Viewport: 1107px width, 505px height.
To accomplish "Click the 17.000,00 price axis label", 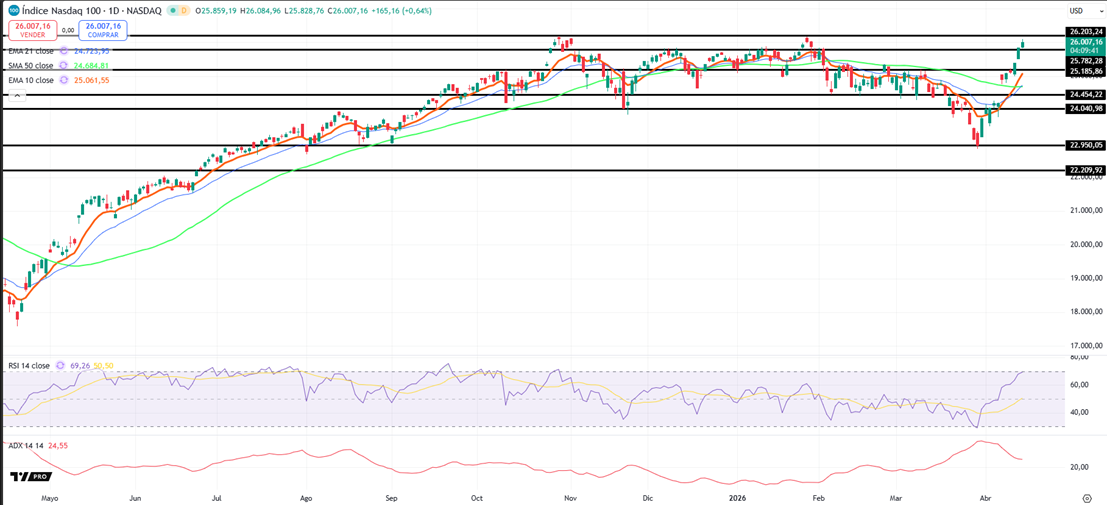I will click(x=1086, y=345).
